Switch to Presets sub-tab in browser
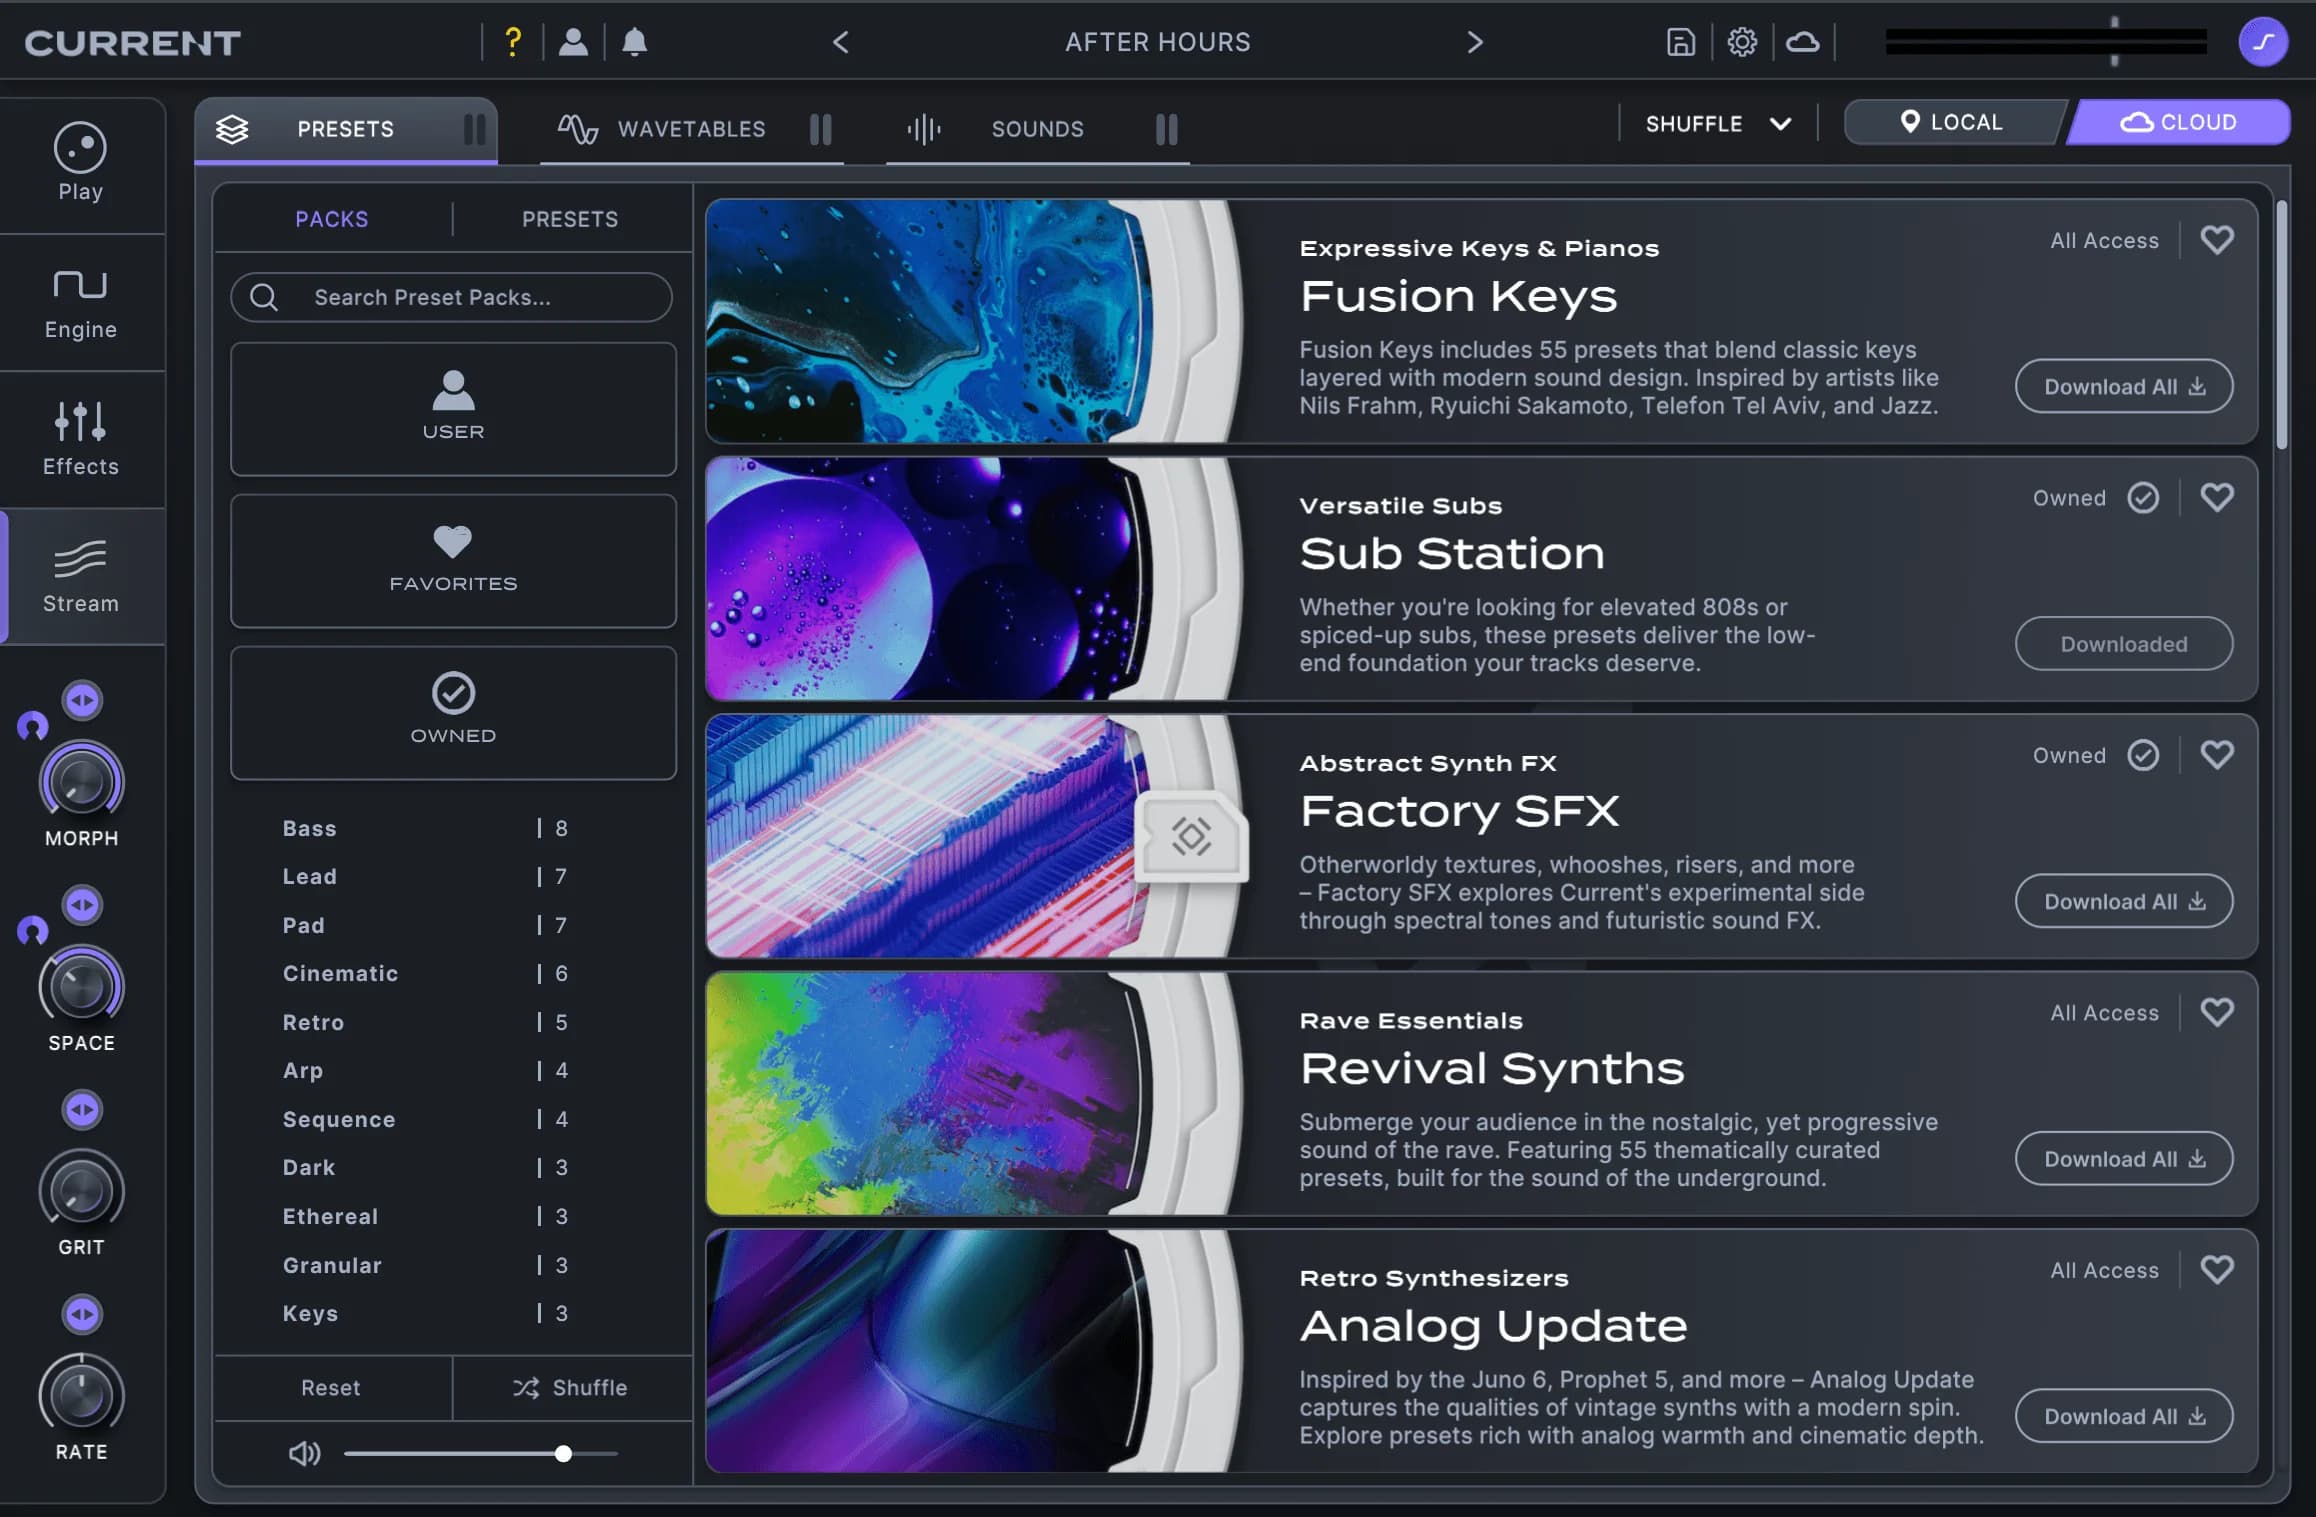 570,219
